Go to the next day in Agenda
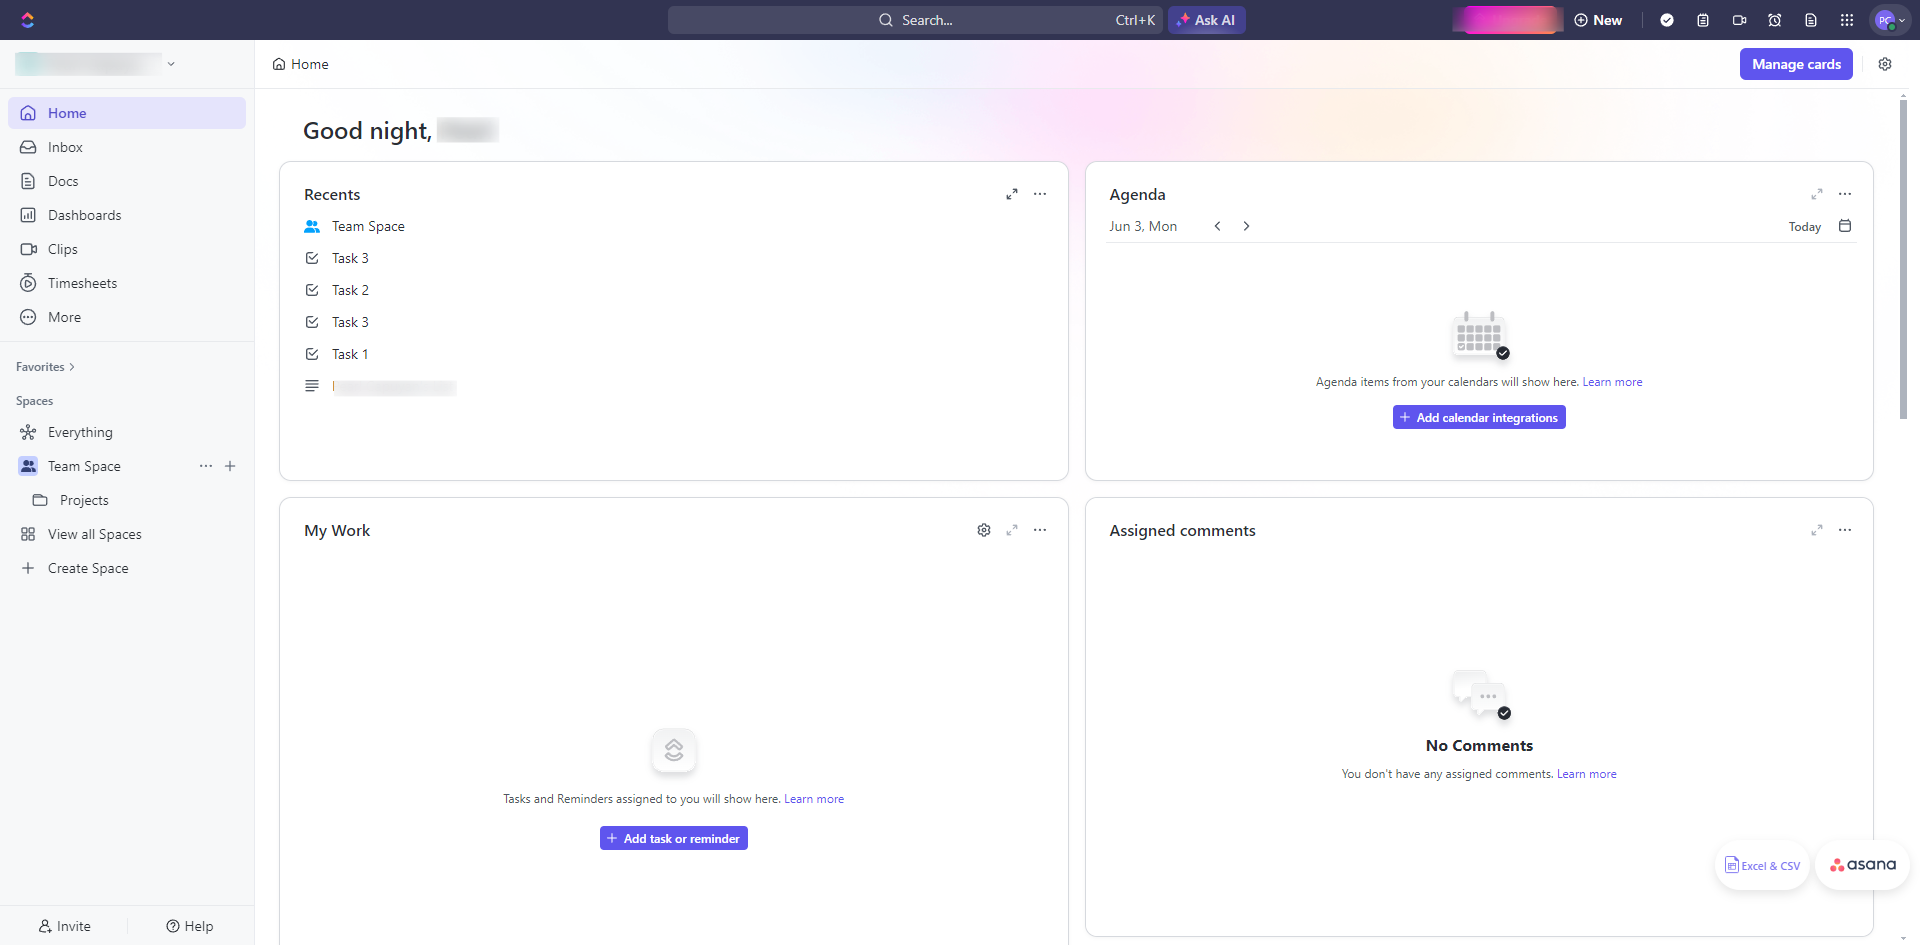Viewport: 1920px width, 945px height. click(x=1246, y=226)
